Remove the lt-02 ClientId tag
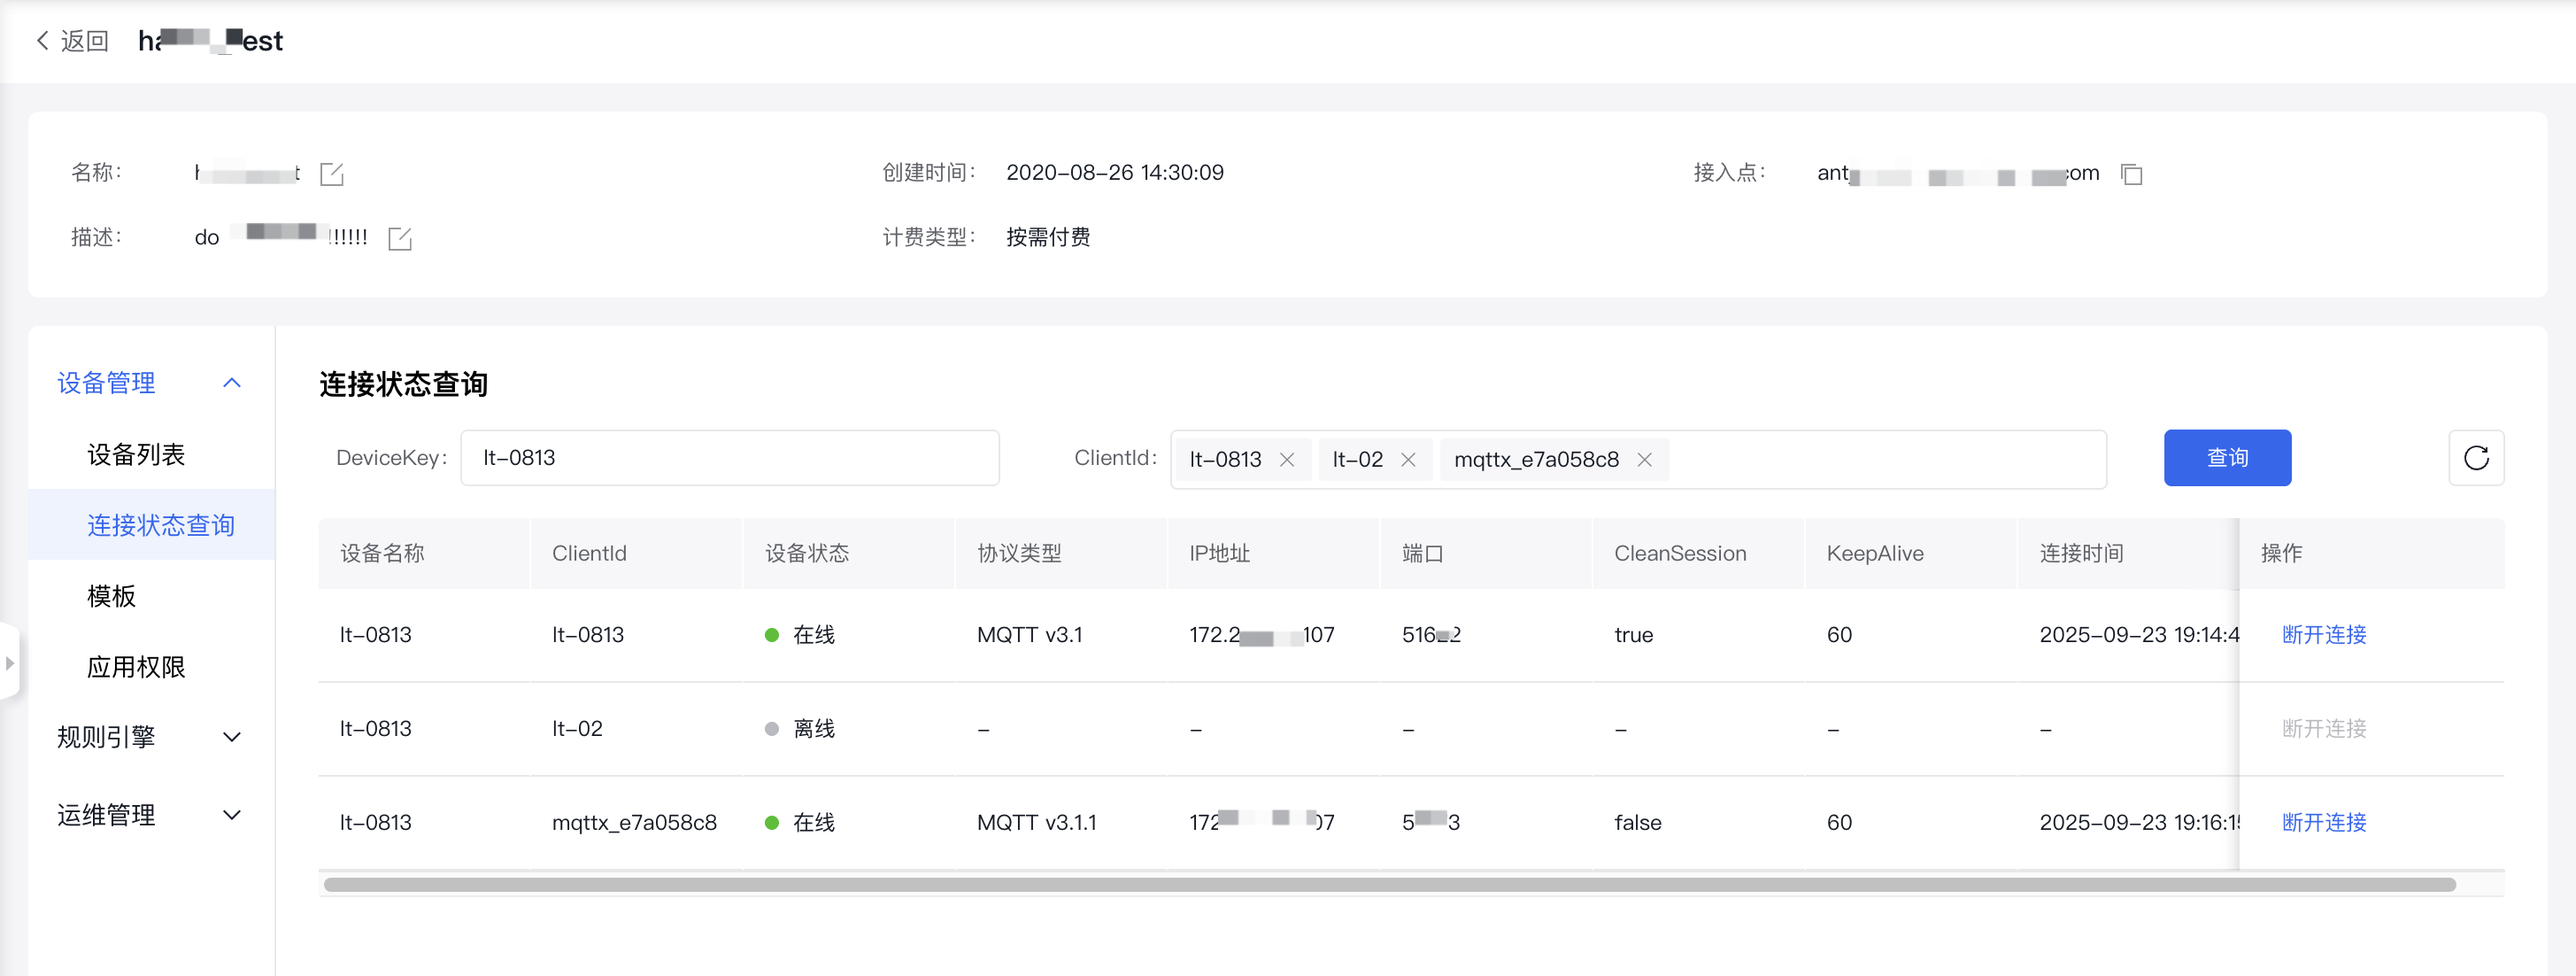The width and height of the screenshot is (2576, 976). 1408,460
